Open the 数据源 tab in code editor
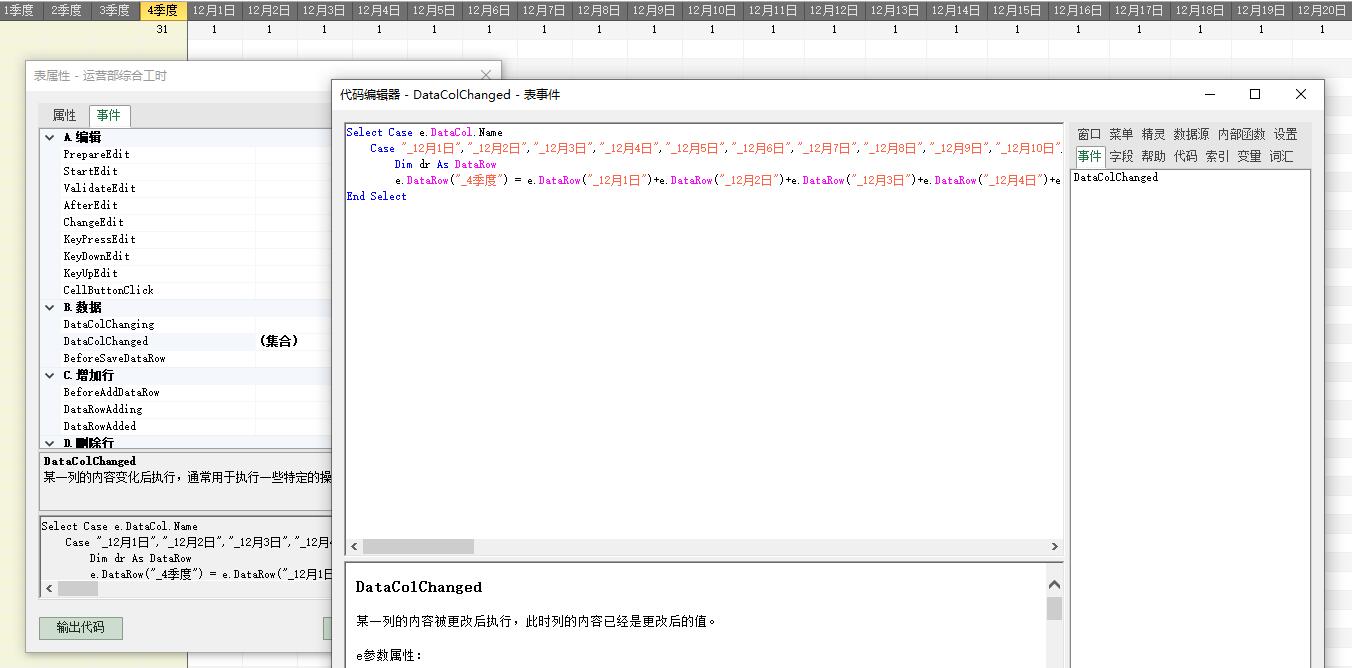The width and height of the screenshot is (1352, 668). tap(1191, 134)
